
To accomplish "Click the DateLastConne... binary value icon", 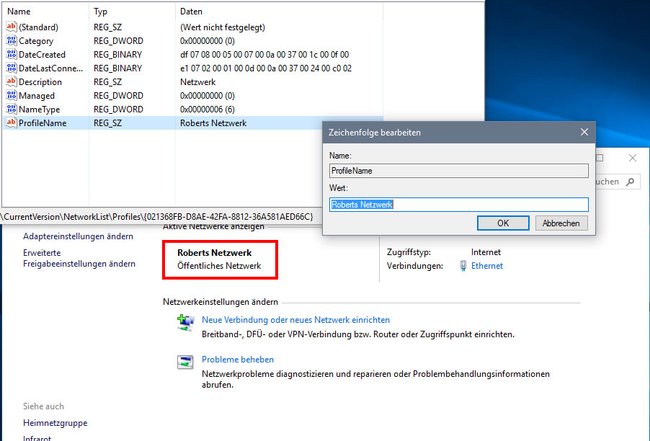I will tap(11, 68).
